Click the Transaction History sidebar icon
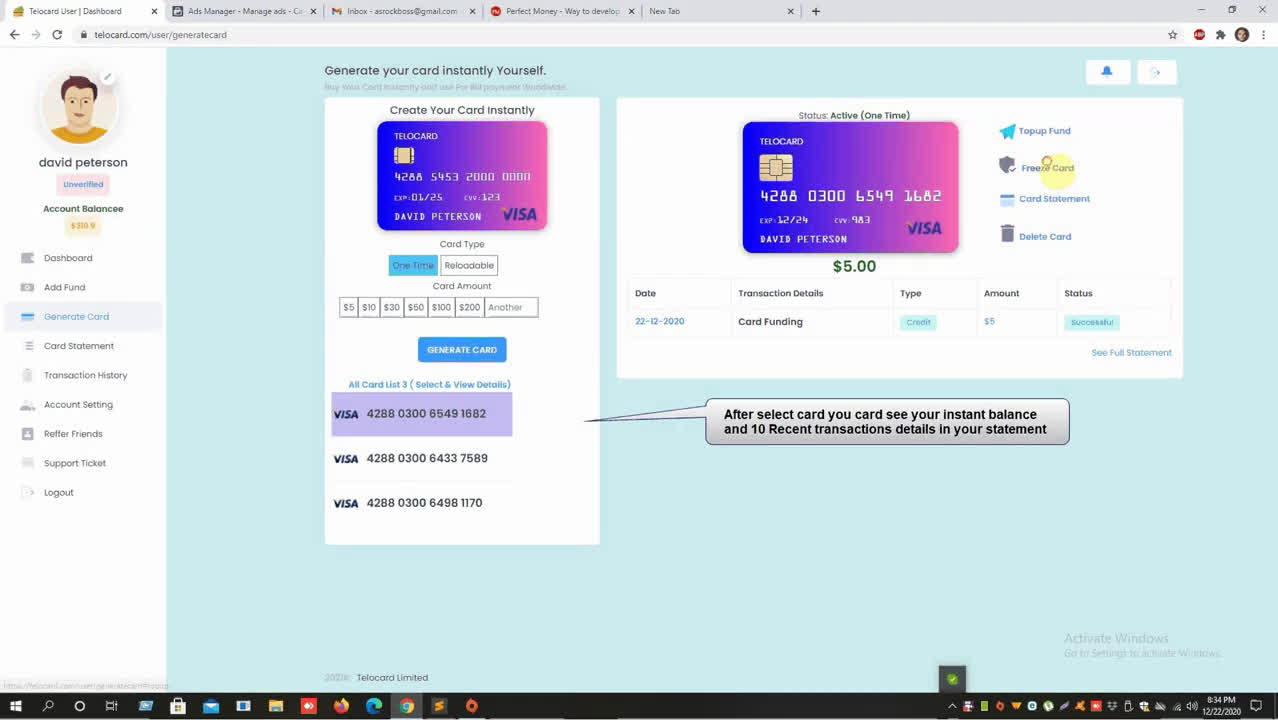Image resolution: width=1278 pixels, height=720 pixels. click(28, 375)
